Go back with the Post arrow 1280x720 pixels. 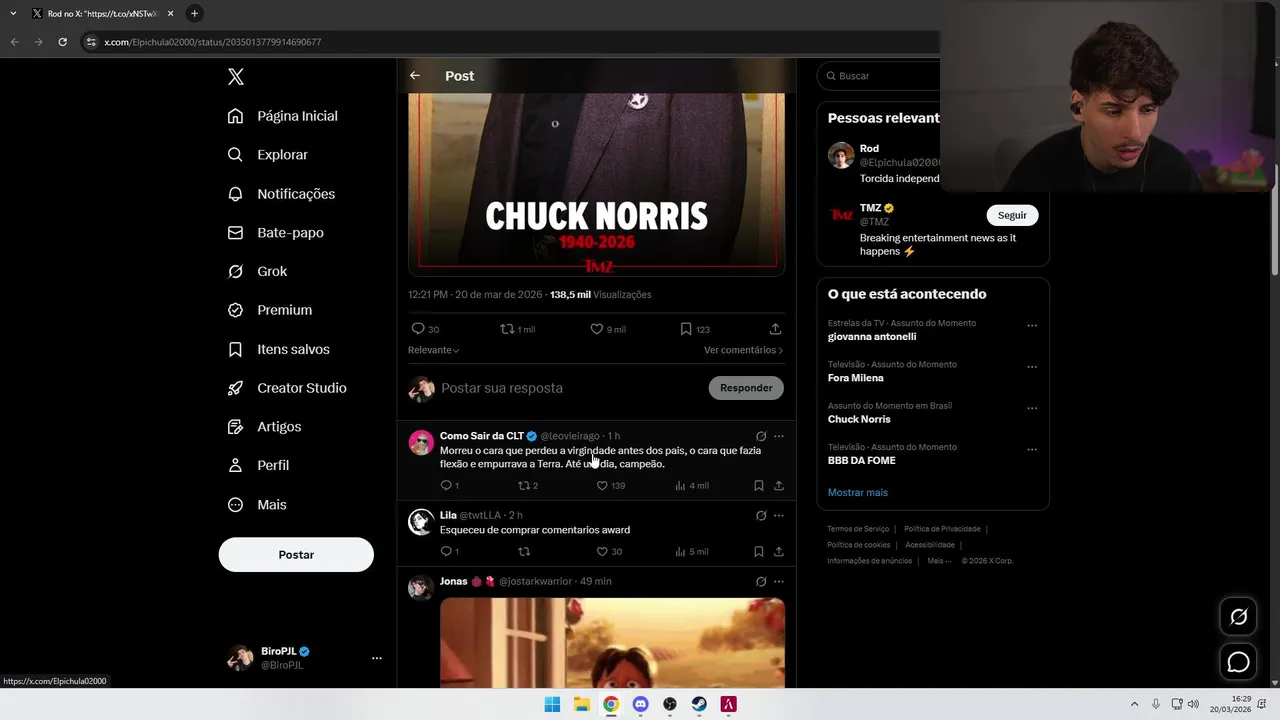pyautogui.click(x=415, y=76)
